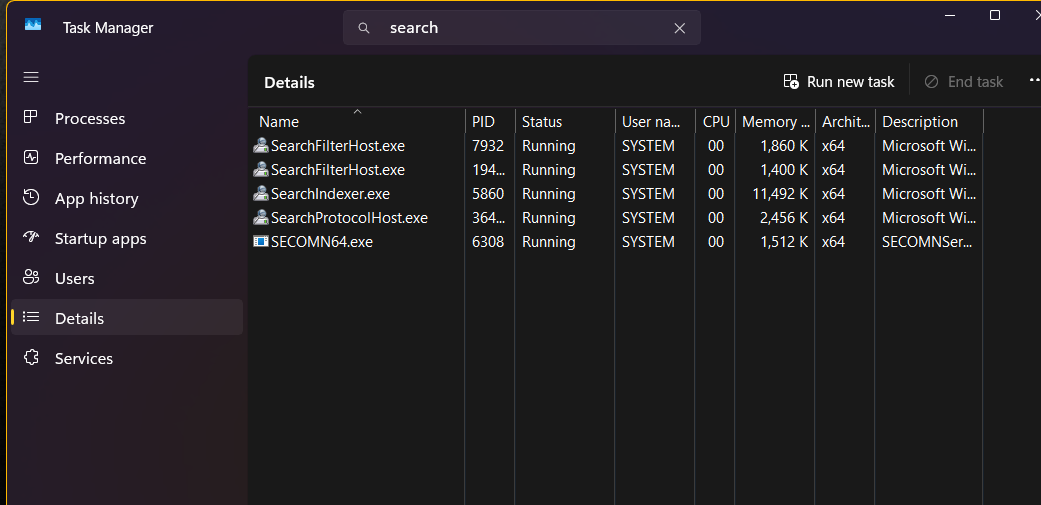Image resolution: width=1041 pixels, height=505 pixels.
Task: Open App history page
Action: pos(127,198)
